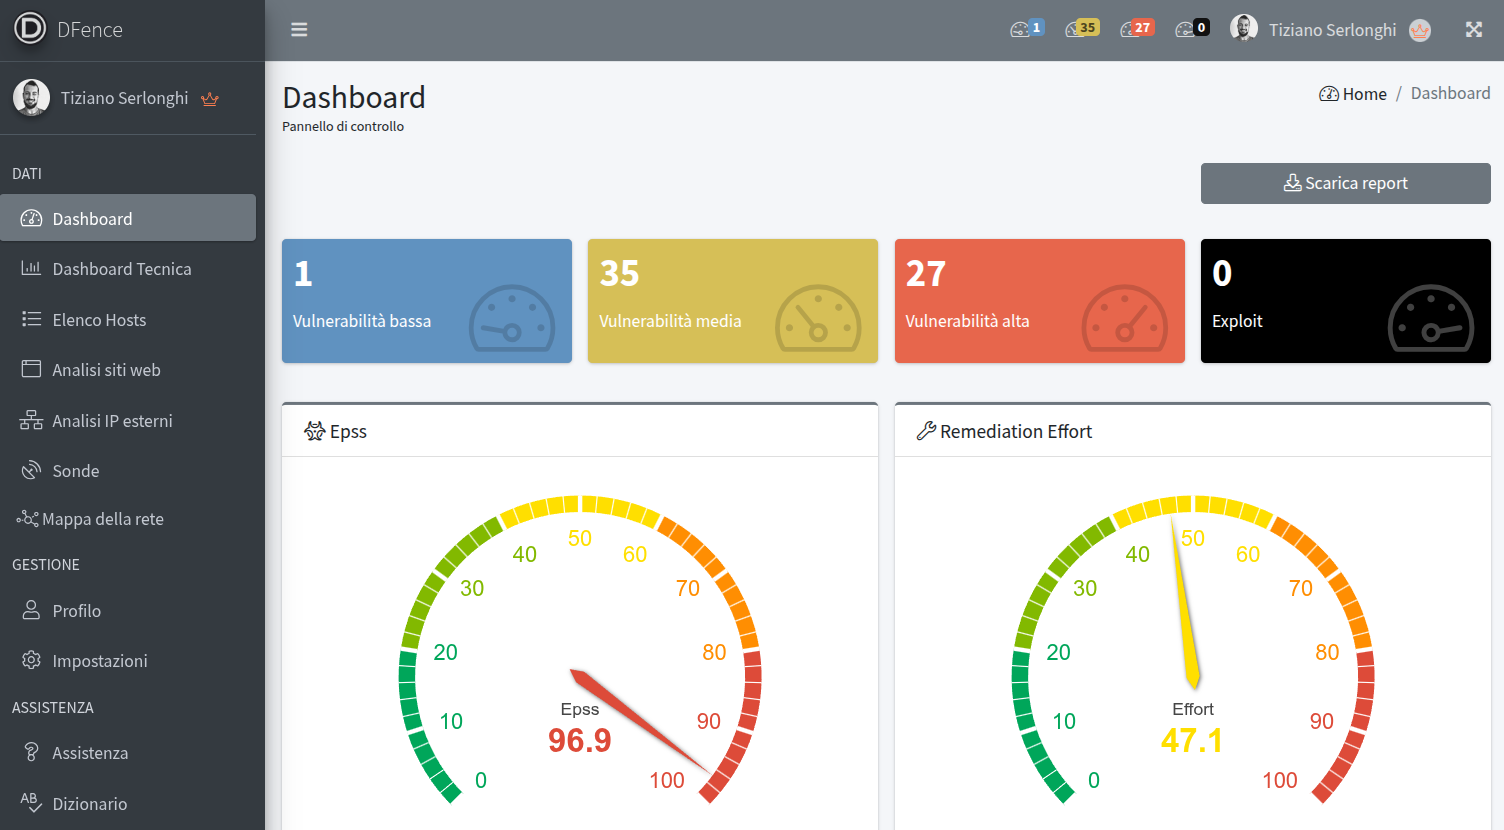This screenshot has width=1504, height=830.
Task: Open Mappa della rete node icon
Action: 28,518
